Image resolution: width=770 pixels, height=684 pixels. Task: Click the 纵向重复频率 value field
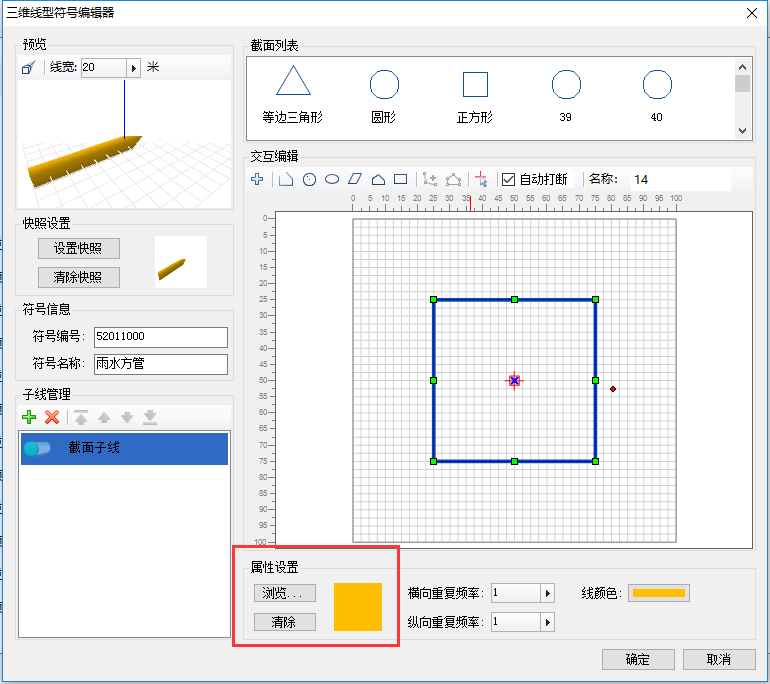click(x=516, y=623)
